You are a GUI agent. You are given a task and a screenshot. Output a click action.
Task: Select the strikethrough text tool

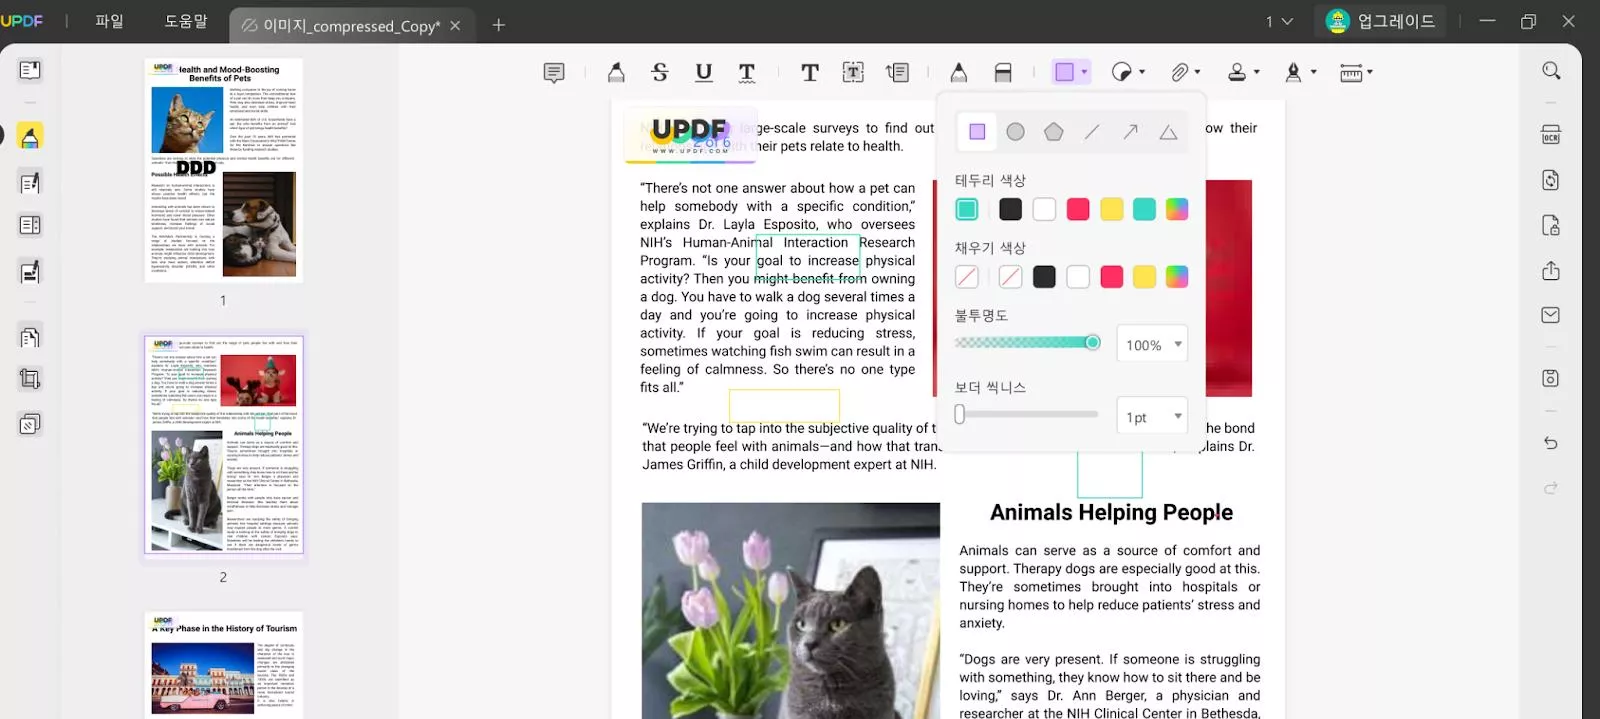coord(660,72)
